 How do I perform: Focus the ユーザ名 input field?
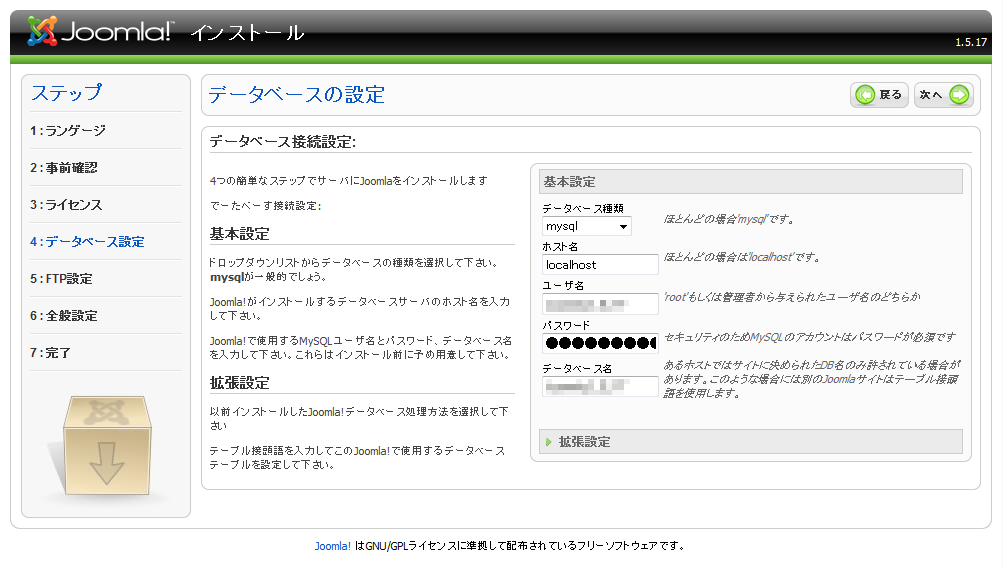[600, 304]
